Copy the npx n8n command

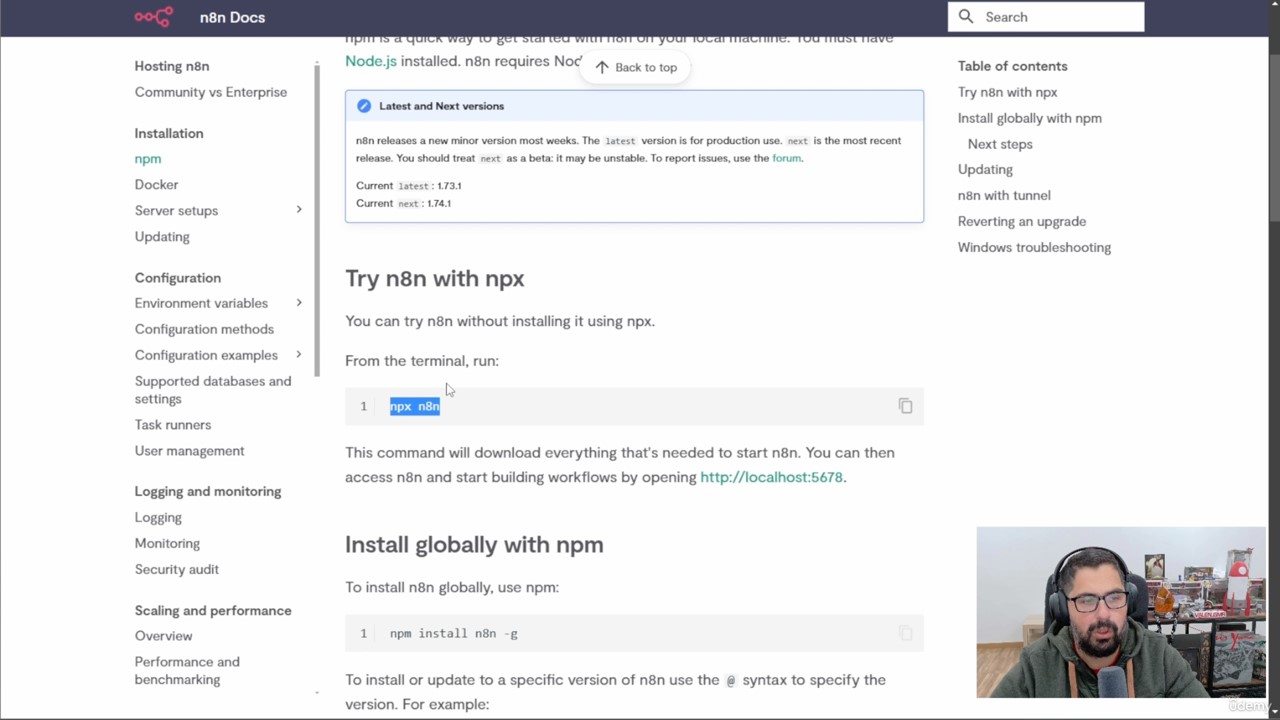point(905,406)
